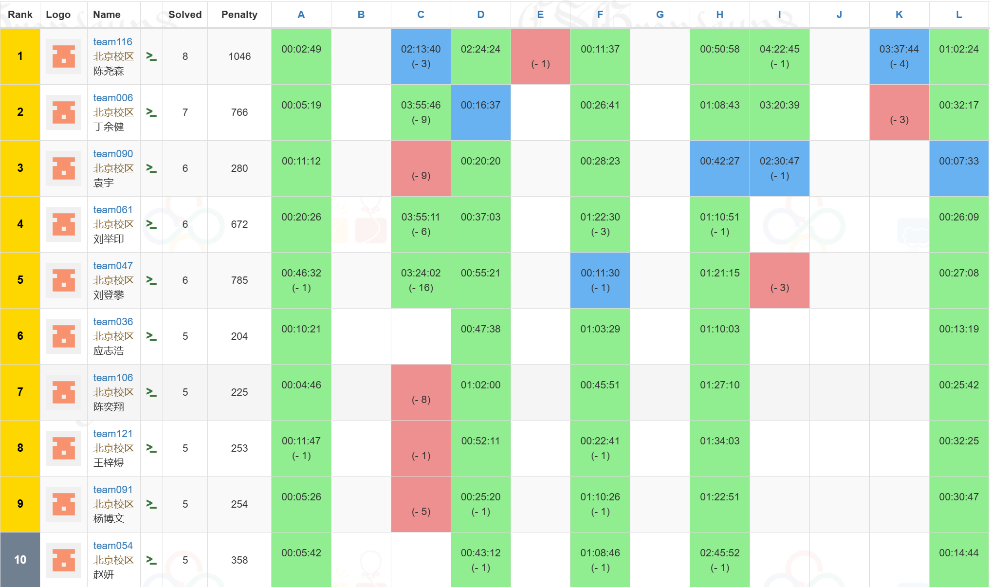Click the problem H column header
Viewport: 990px width, 587px height.
720,15
